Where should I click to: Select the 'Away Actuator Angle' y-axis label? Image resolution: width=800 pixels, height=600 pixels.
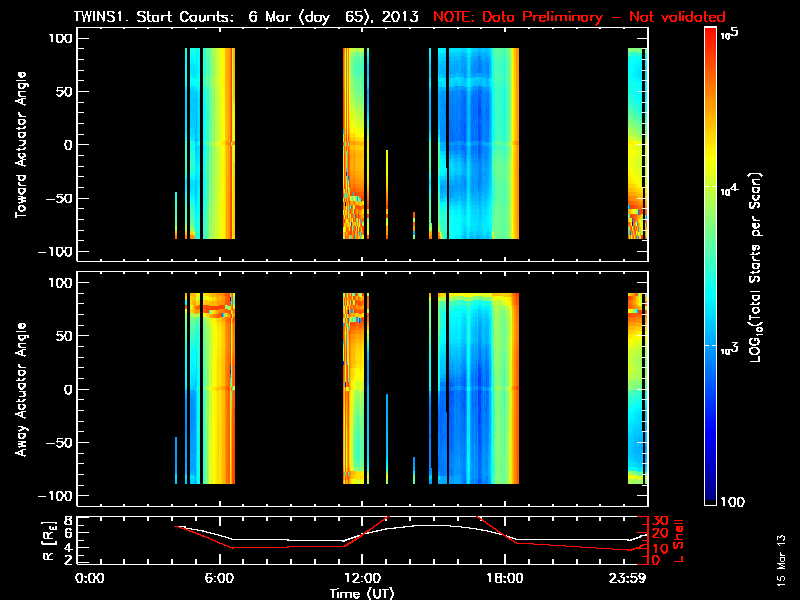click(20, 389)
